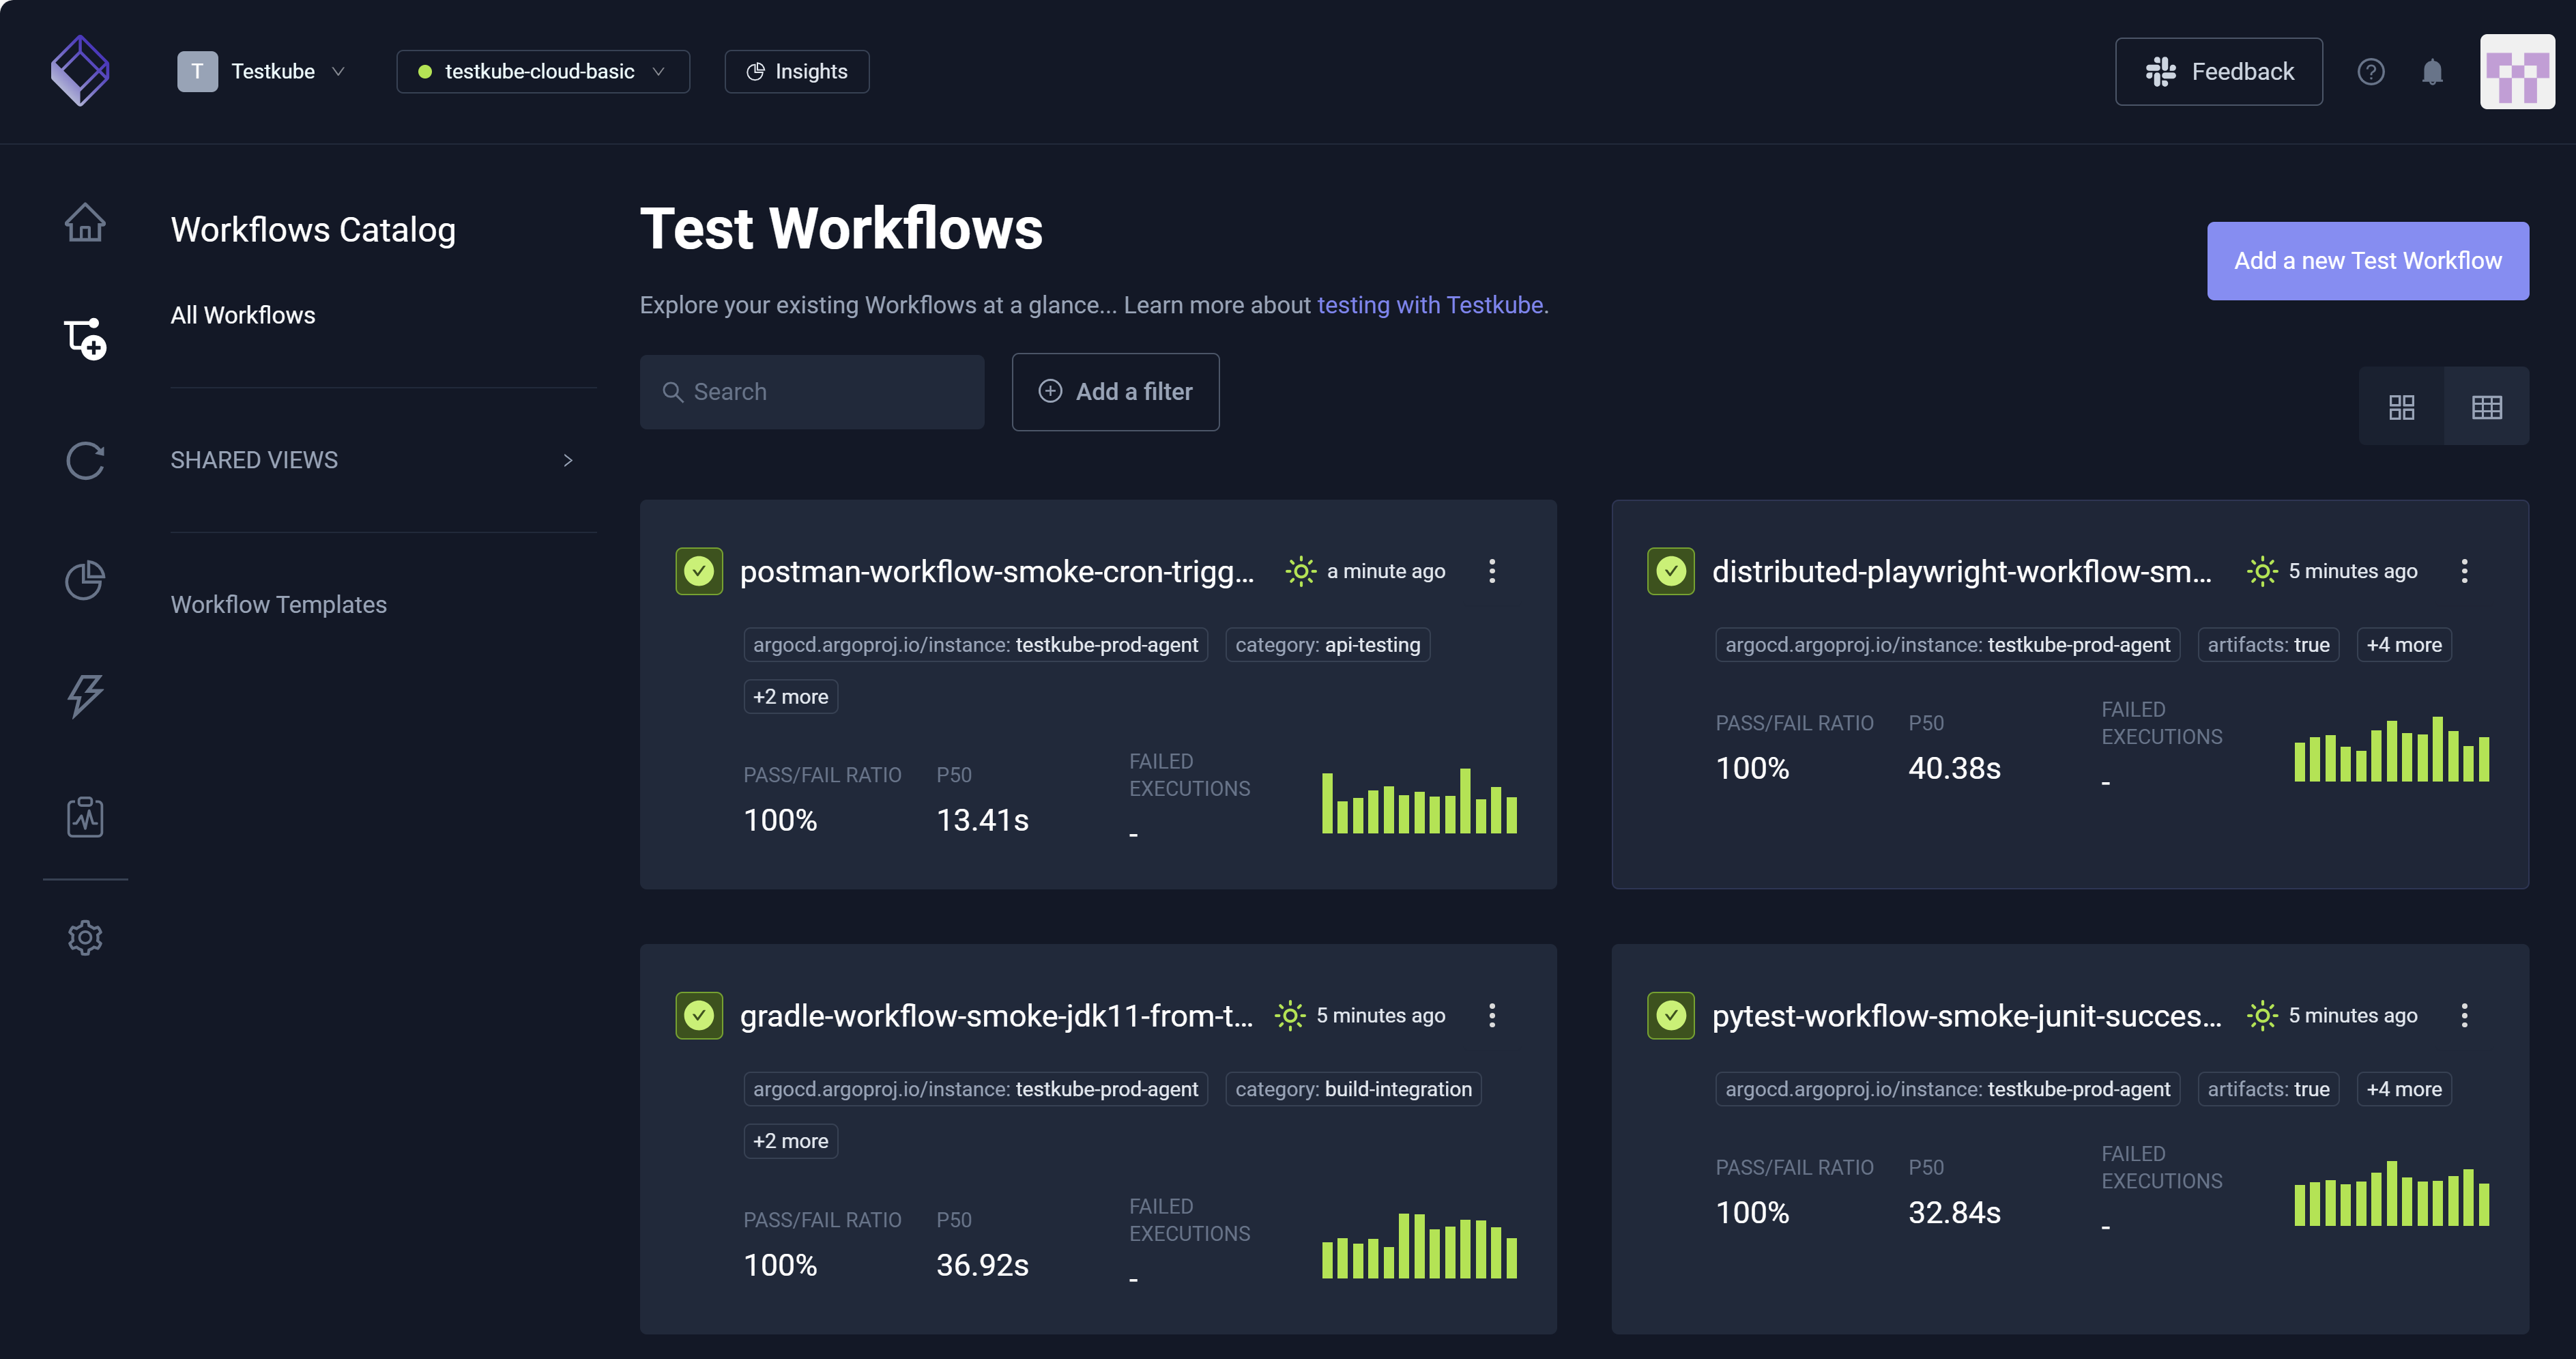This screenshot has height=1359, width=2576.
Task: Select the Workflows icon in left sidebar
Action: tap(85, 339)
